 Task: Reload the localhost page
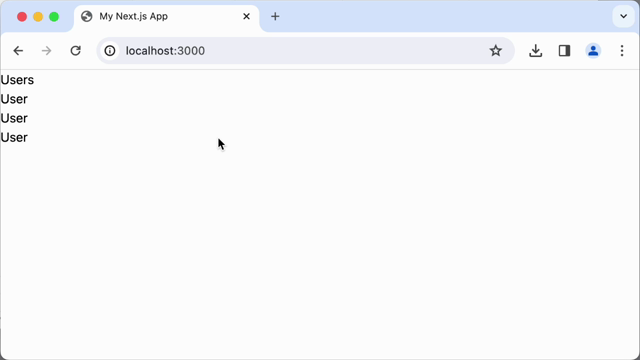[76, 51]
